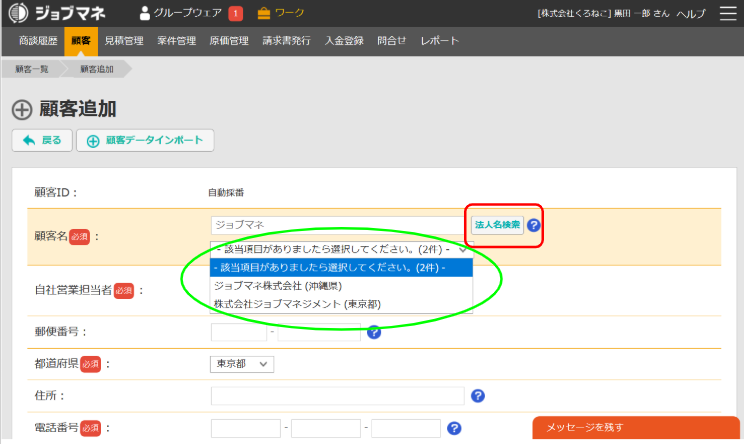Click the middle 電話番号 input box
This screenshot has width=744, height=444.
326,428
